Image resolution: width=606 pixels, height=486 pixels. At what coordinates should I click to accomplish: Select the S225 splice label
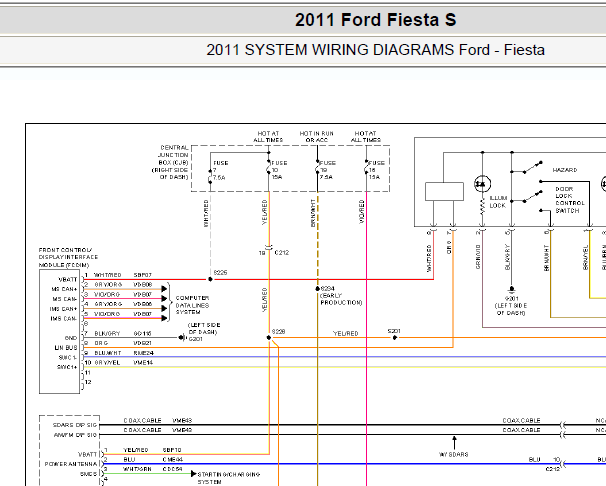point(220,273)
